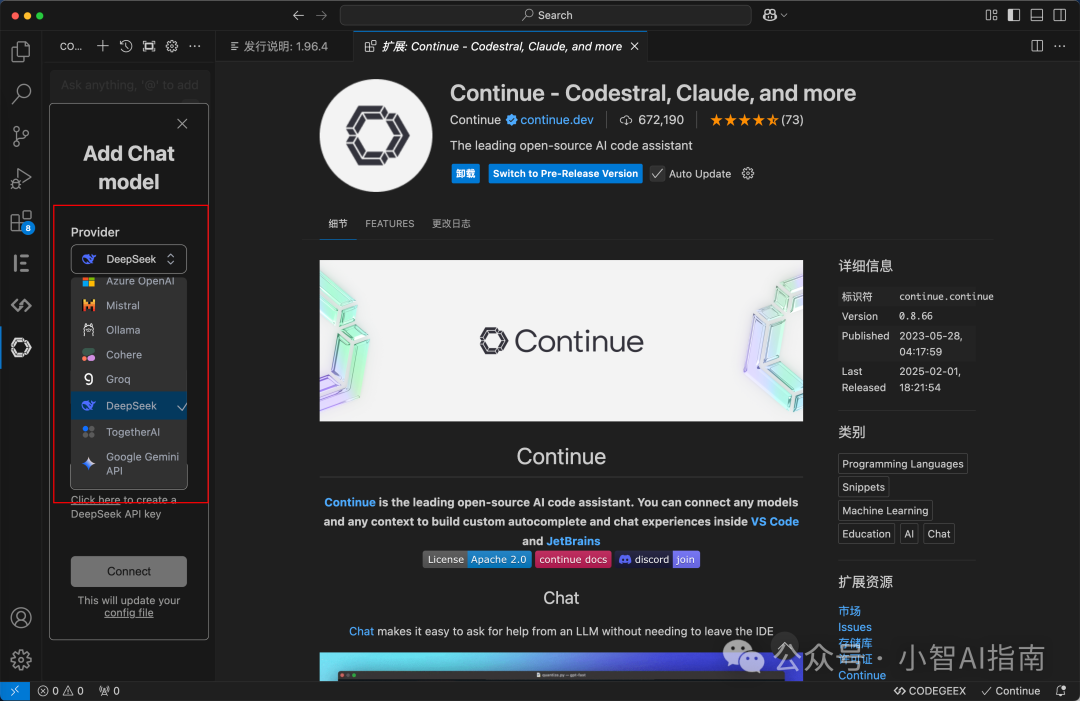This screenshot has width=1080, height=701.
Task: Open the Extensions view with badge
Action: (21, 221)
